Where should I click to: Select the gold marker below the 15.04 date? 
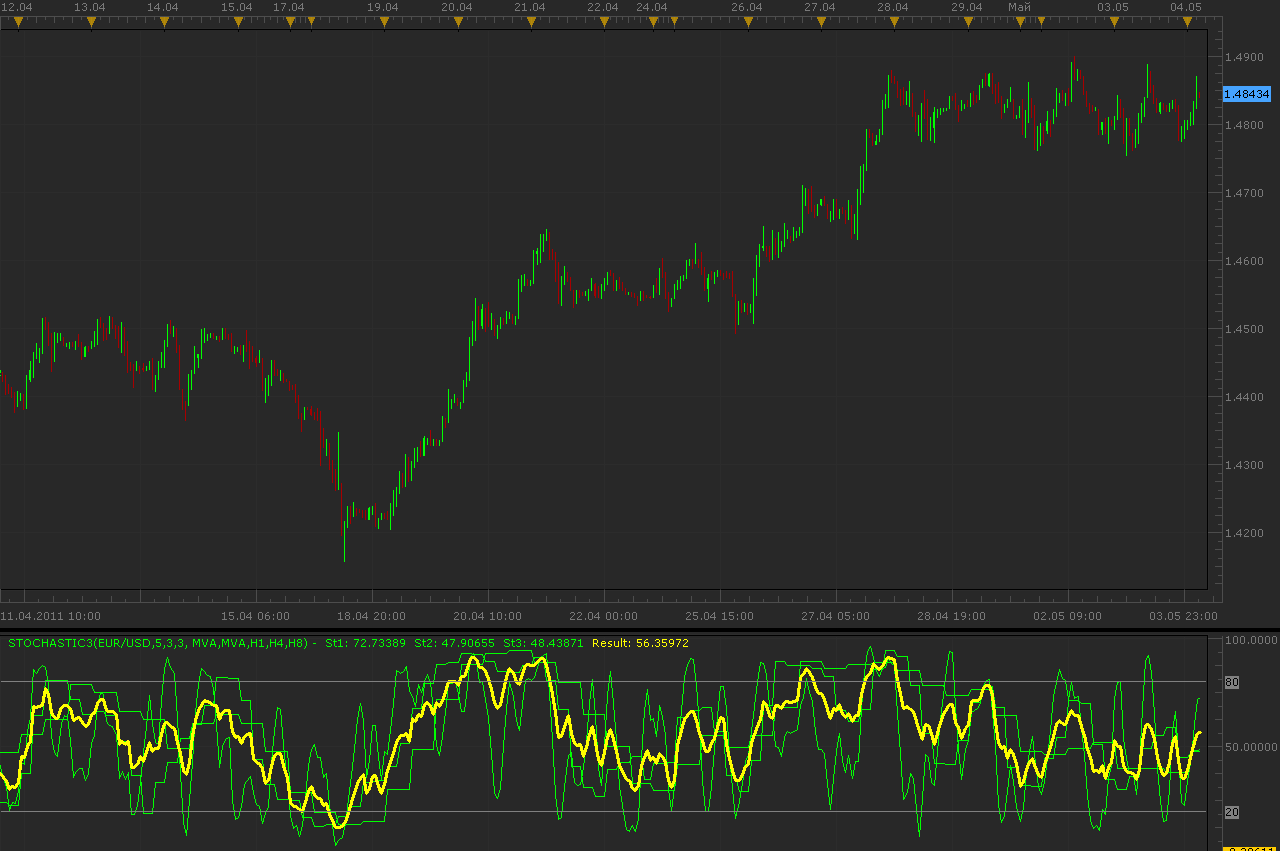(x=238, y=21)
